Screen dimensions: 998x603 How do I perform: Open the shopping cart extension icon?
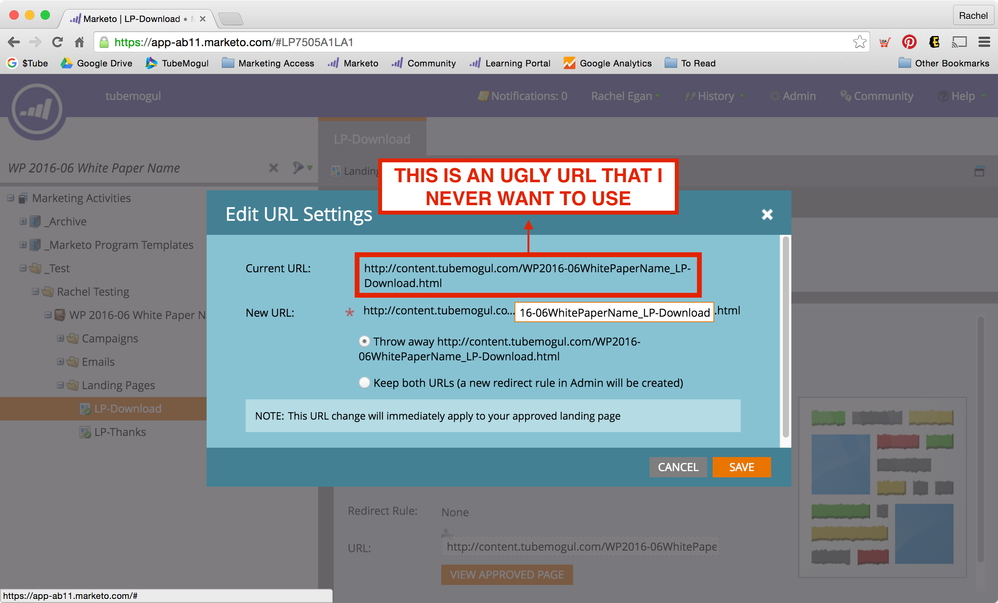coord(885,42)
